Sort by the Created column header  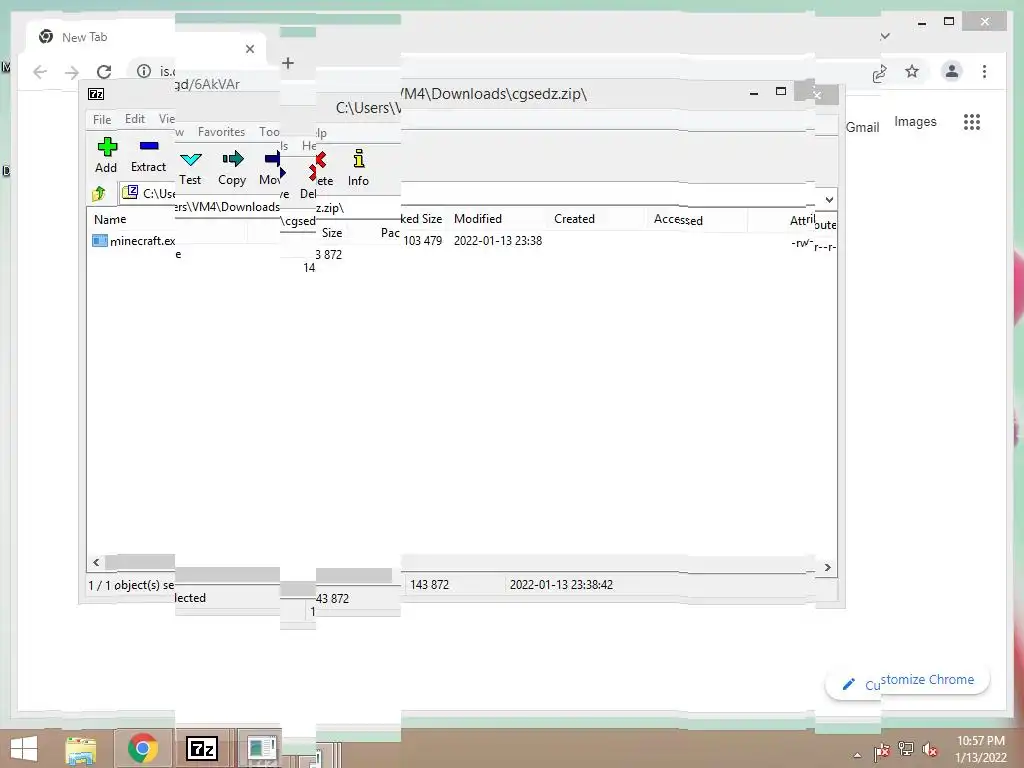574,219
